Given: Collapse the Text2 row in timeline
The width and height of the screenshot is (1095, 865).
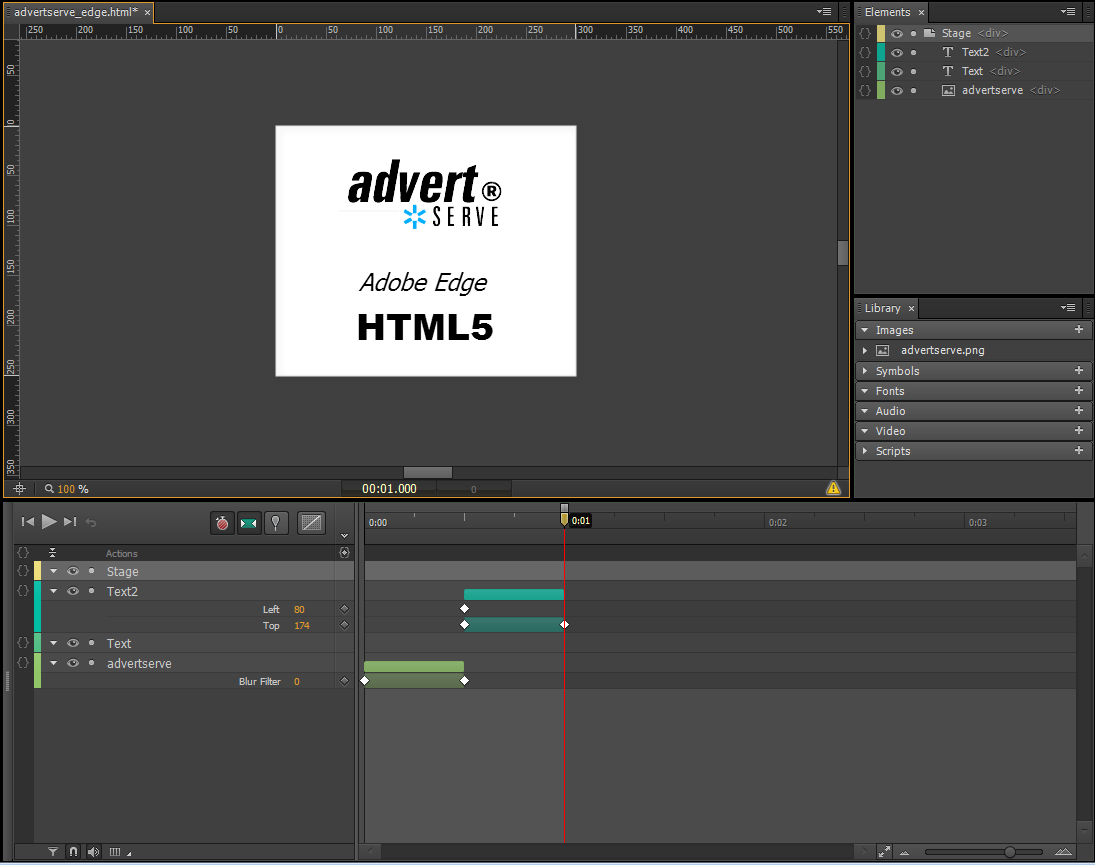Looking at the screenshot, I should click(53, 591).
